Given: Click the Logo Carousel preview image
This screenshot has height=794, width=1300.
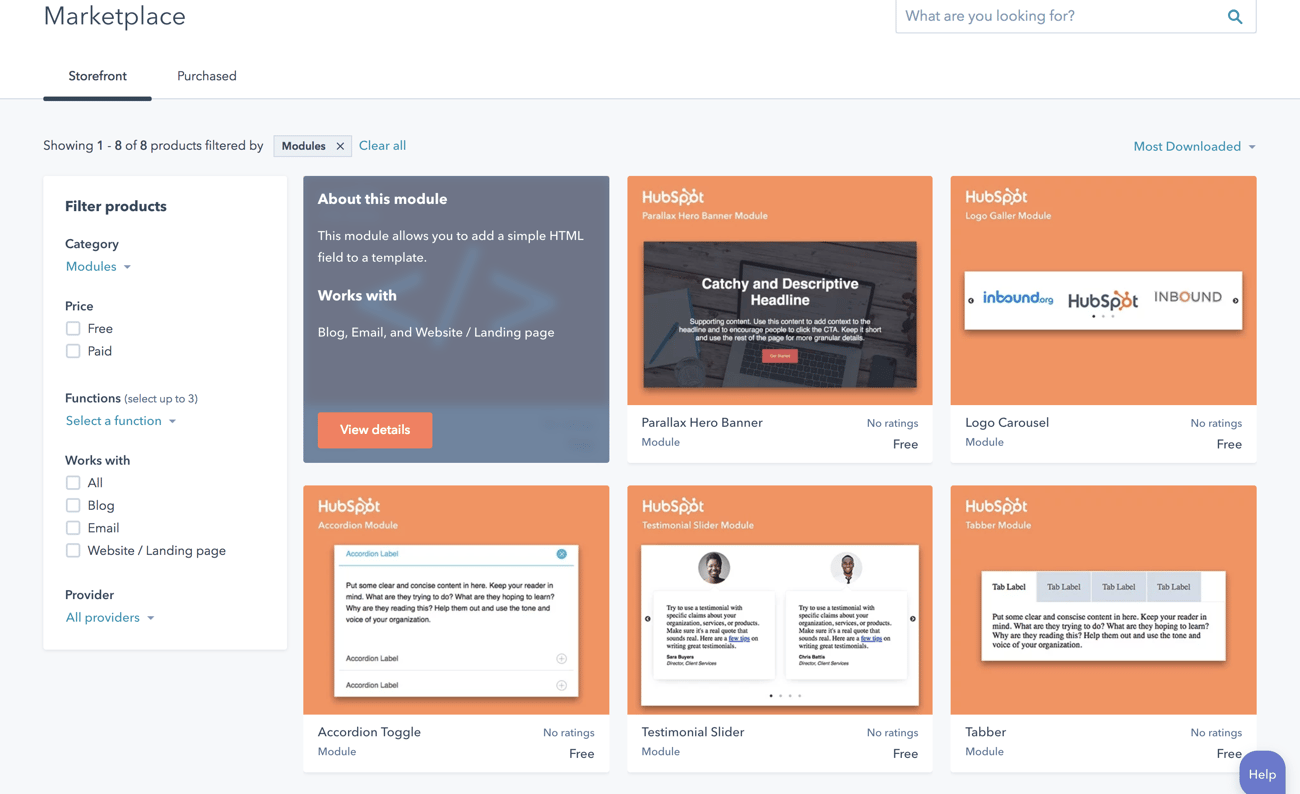Looking at the screenshot, I should pyautogui.click(x=1103, y=300).
